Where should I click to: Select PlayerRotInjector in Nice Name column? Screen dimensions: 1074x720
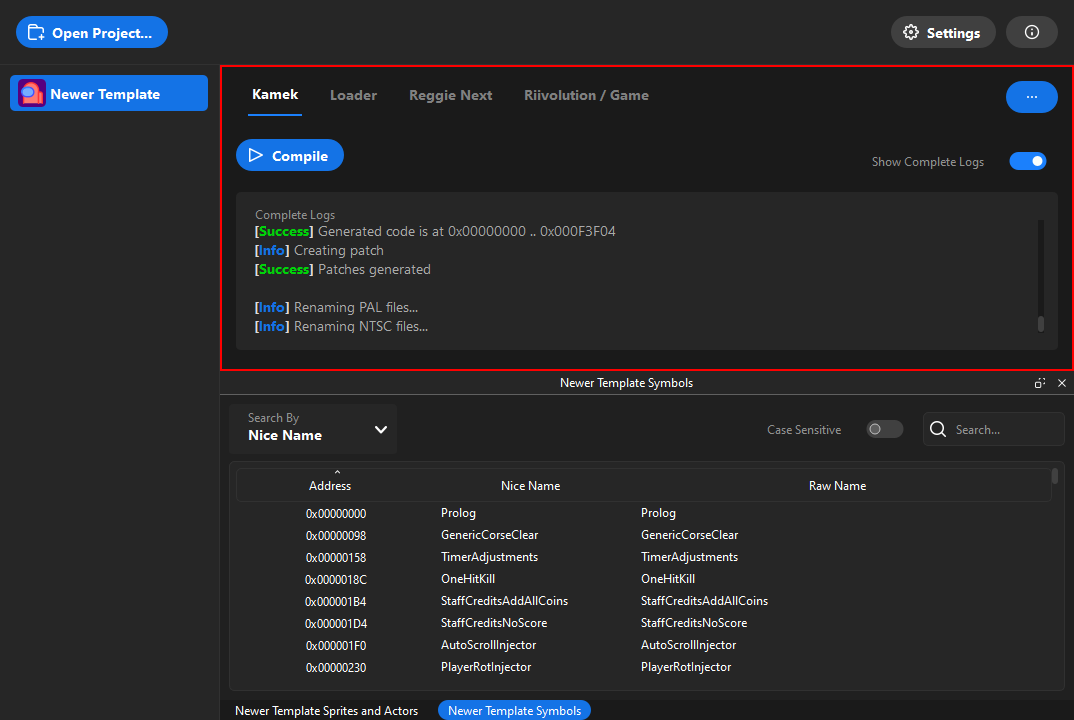[x=486, y=667]
